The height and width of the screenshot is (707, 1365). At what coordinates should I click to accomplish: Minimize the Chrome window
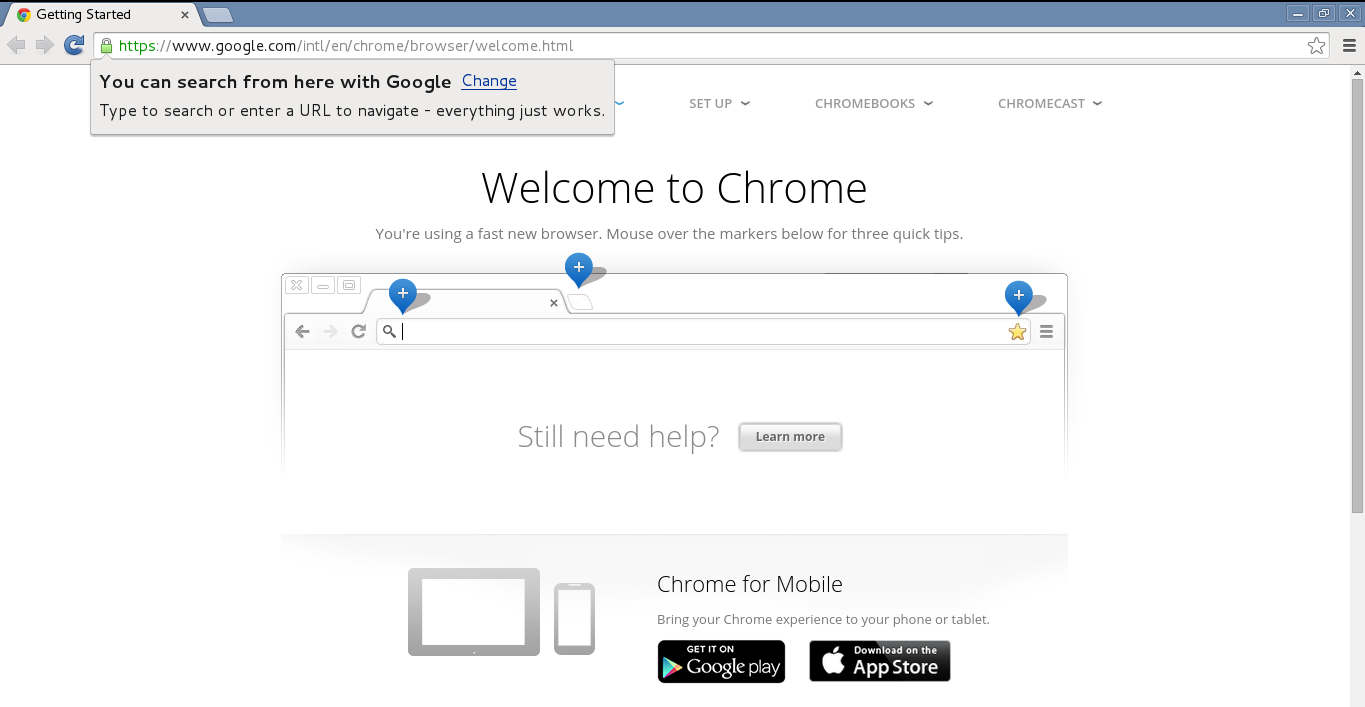point(1298,13)
